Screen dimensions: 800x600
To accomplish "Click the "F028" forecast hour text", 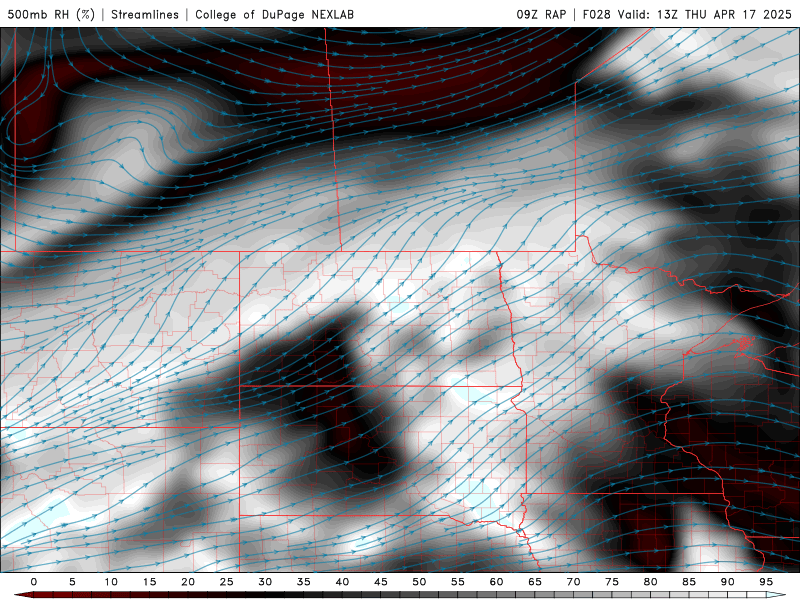I will (596, 14).
